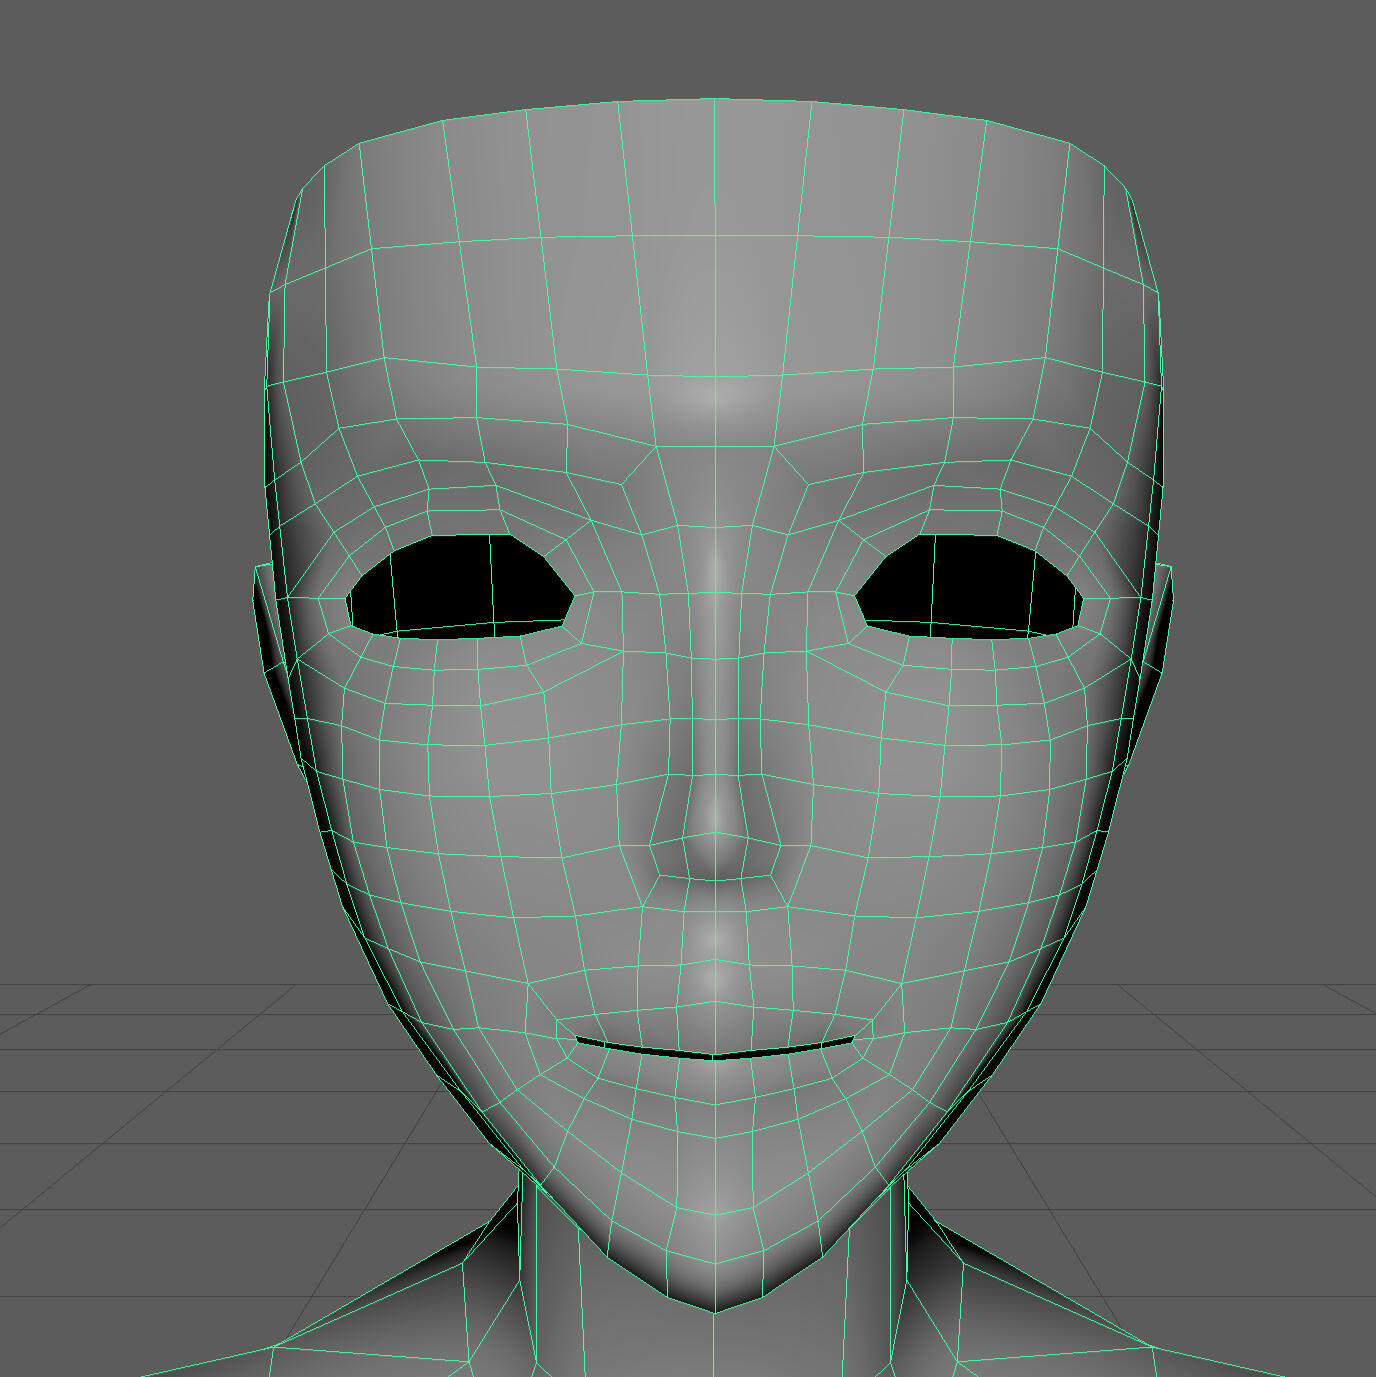Click the black eye opening on the right
The height and width of the screenshot is (1377, 1376).
point(970,587)
